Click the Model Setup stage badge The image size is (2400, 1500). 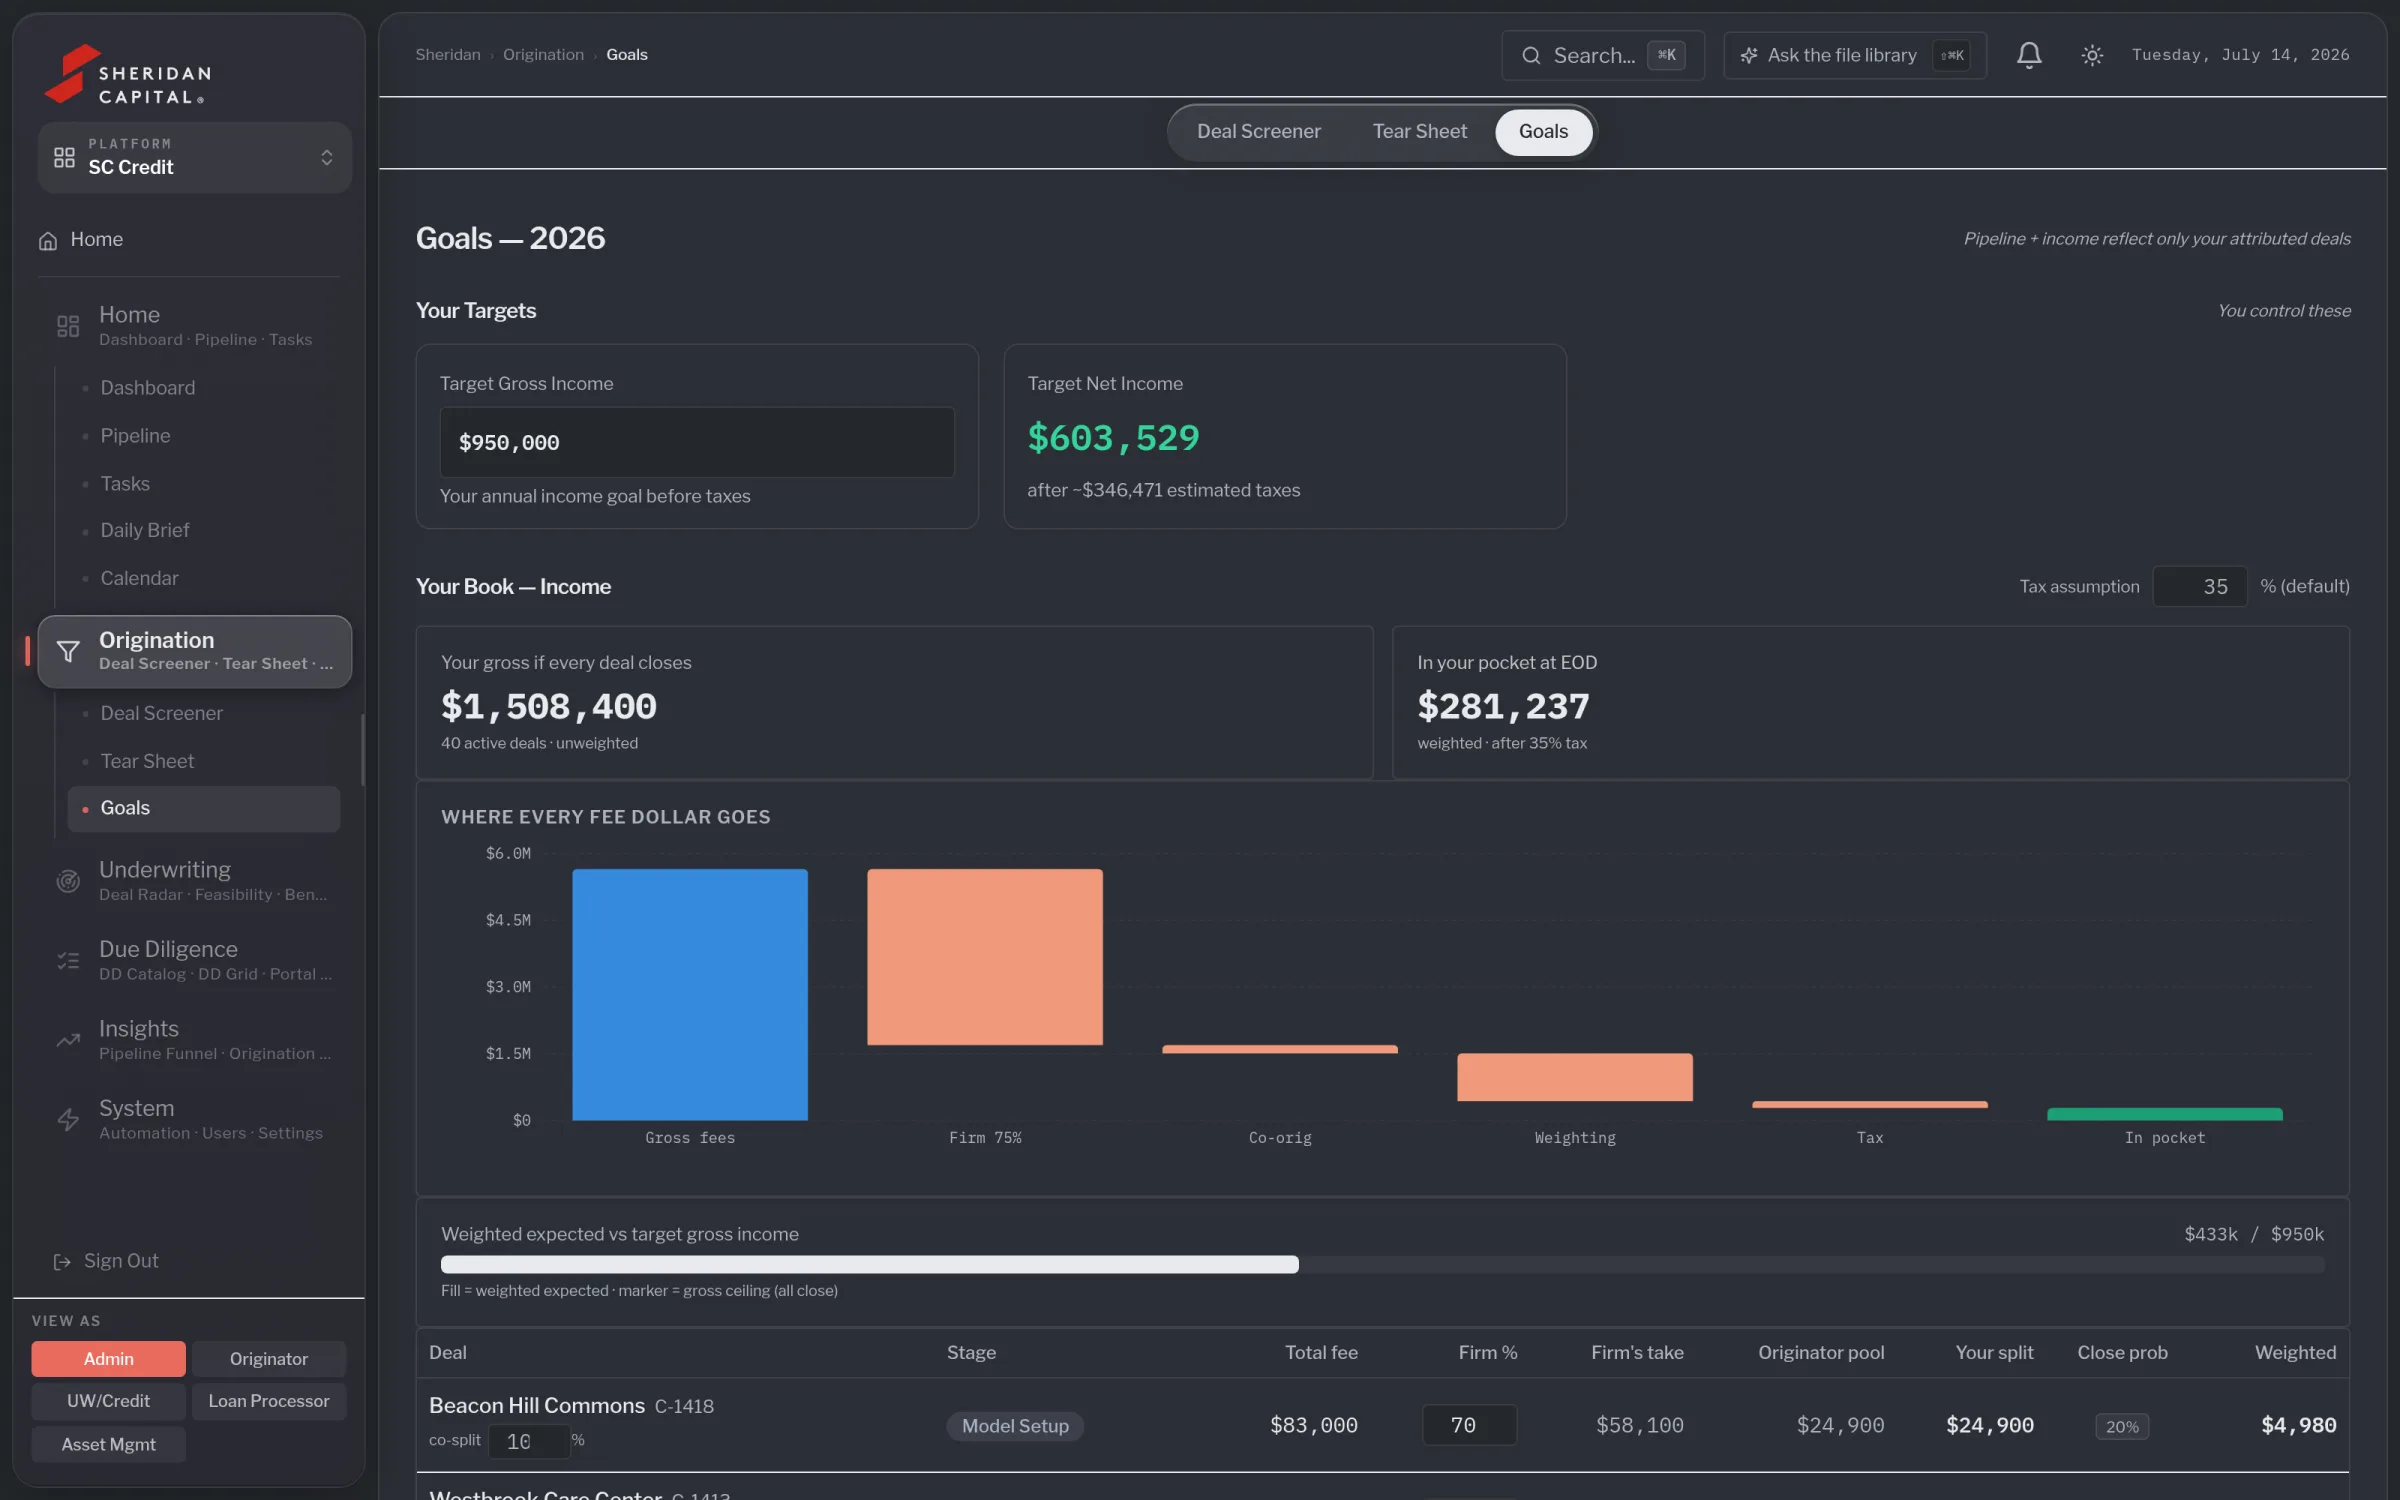coord(1015,1426)
